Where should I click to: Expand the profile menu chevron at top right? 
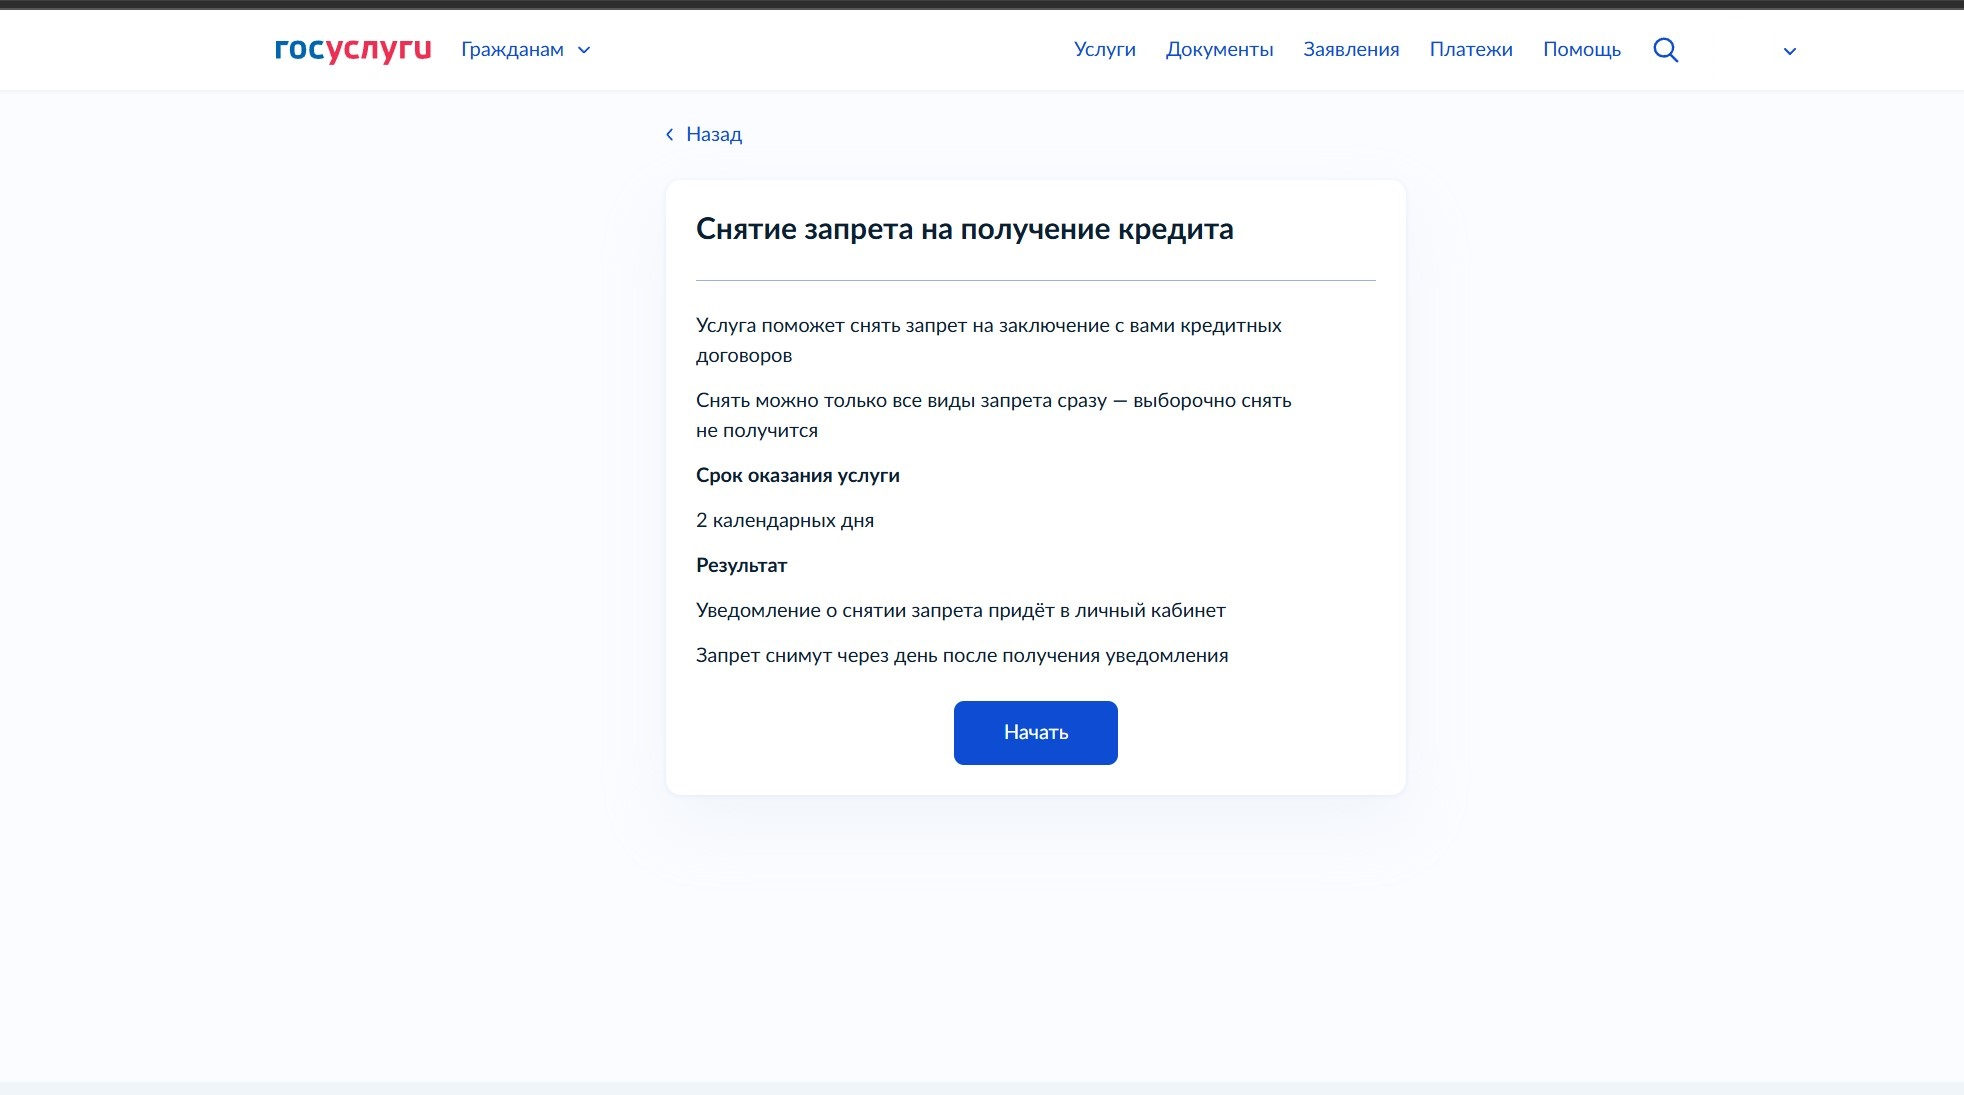(x=1789, y=51)
